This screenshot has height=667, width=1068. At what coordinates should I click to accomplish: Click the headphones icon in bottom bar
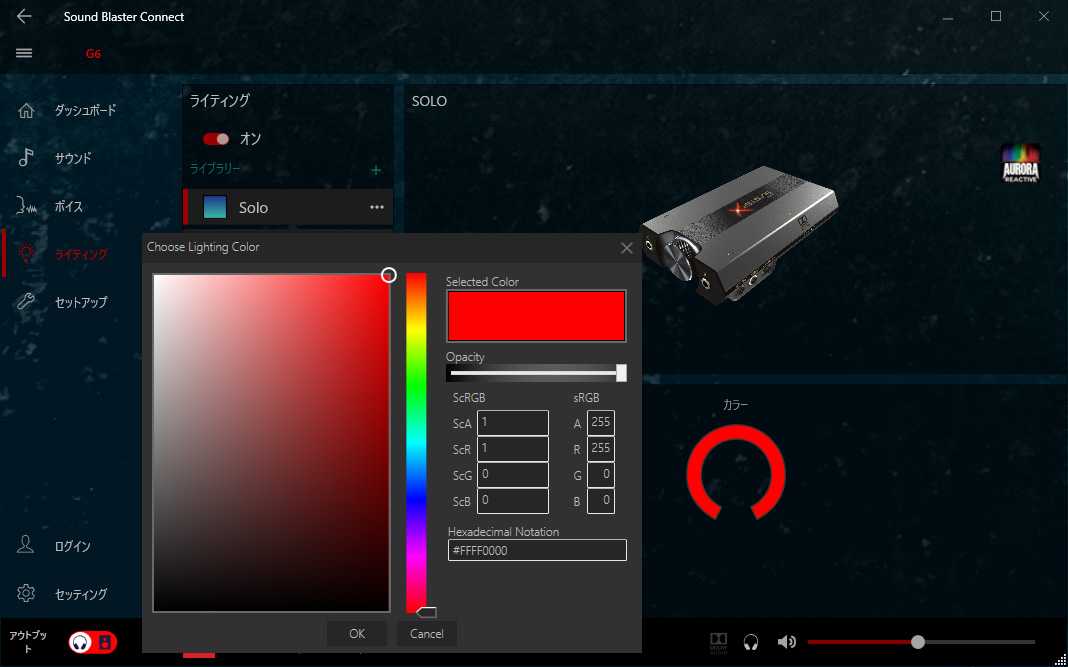click(x=751, y=642)
